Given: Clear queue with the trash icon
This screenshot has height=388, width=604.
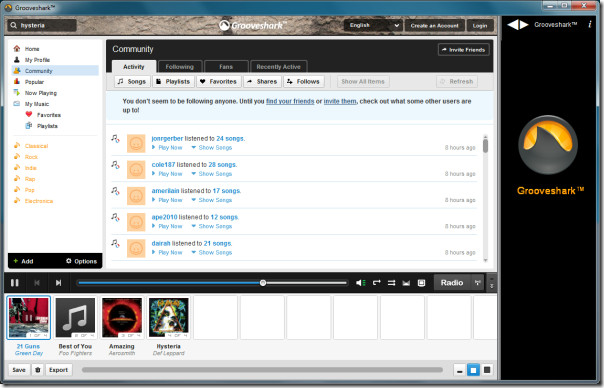Looking at the screenshot, I should pyautogui.click(x=38, y=370).
